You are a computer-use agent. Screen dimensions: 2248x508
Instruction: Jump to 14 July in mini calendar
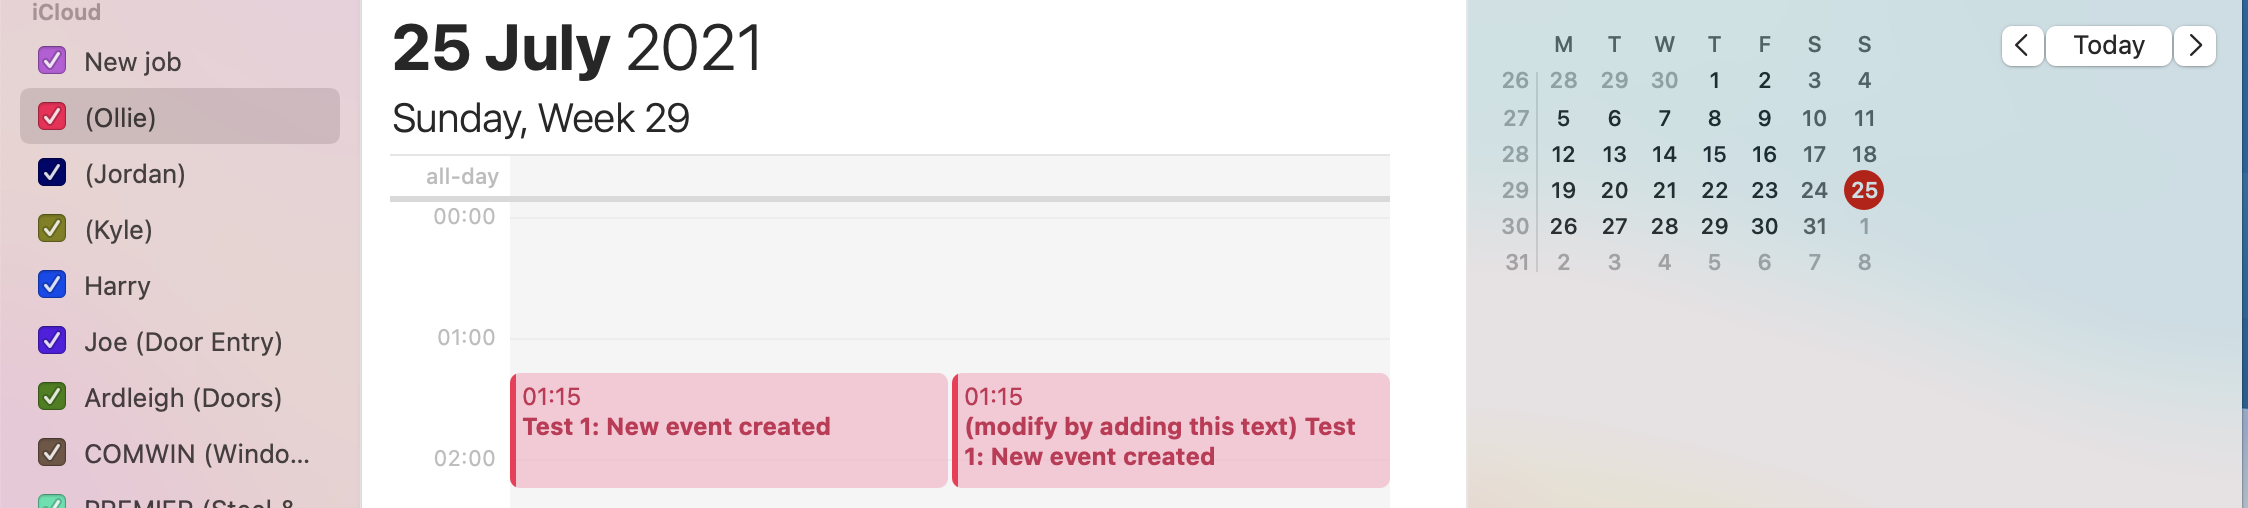coord(1664,154)
